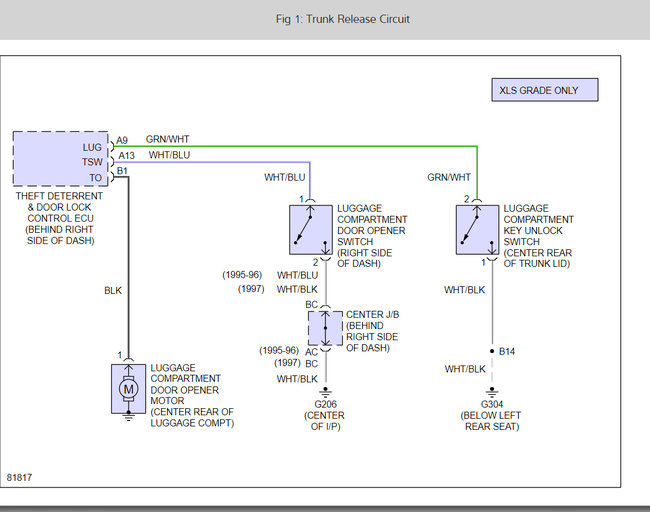This screenshot has width=650, height=512.
Task: Click the 'BC' label above Center J/B
Action: (312, 305)
